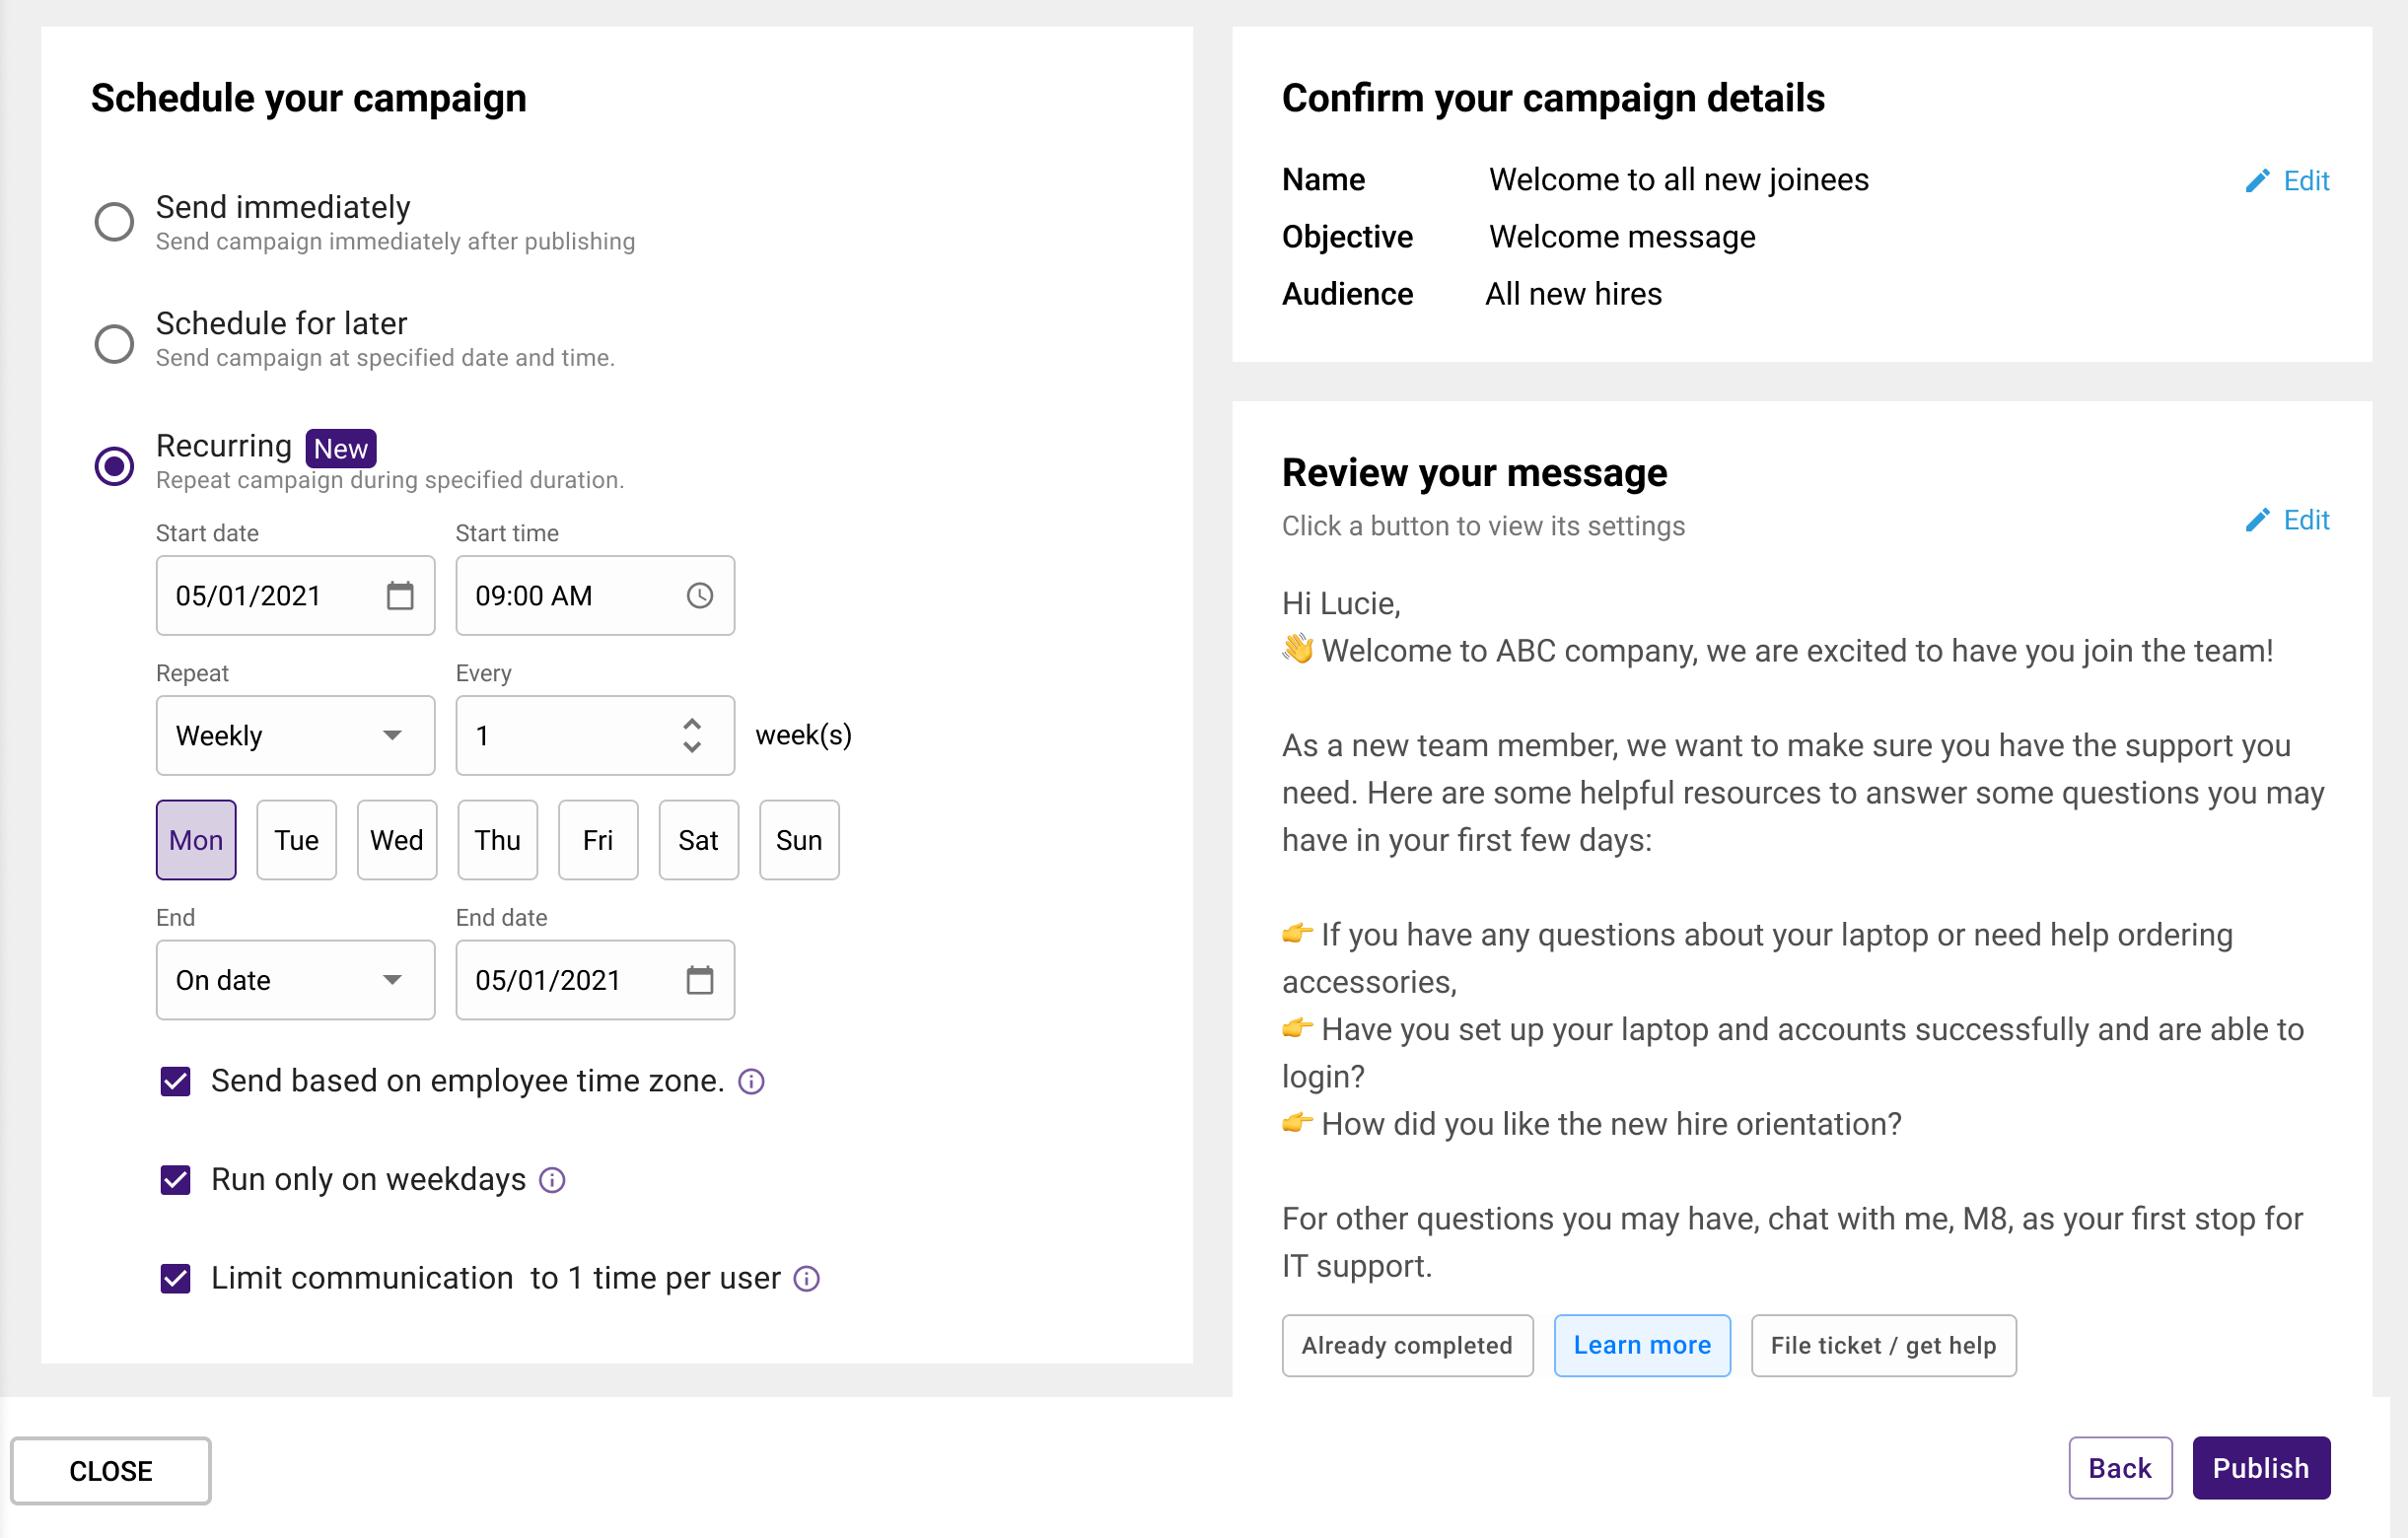Select the Wed day button
The width and height of the screenshot is (2408, 1538).
click(x=397, y=840)
